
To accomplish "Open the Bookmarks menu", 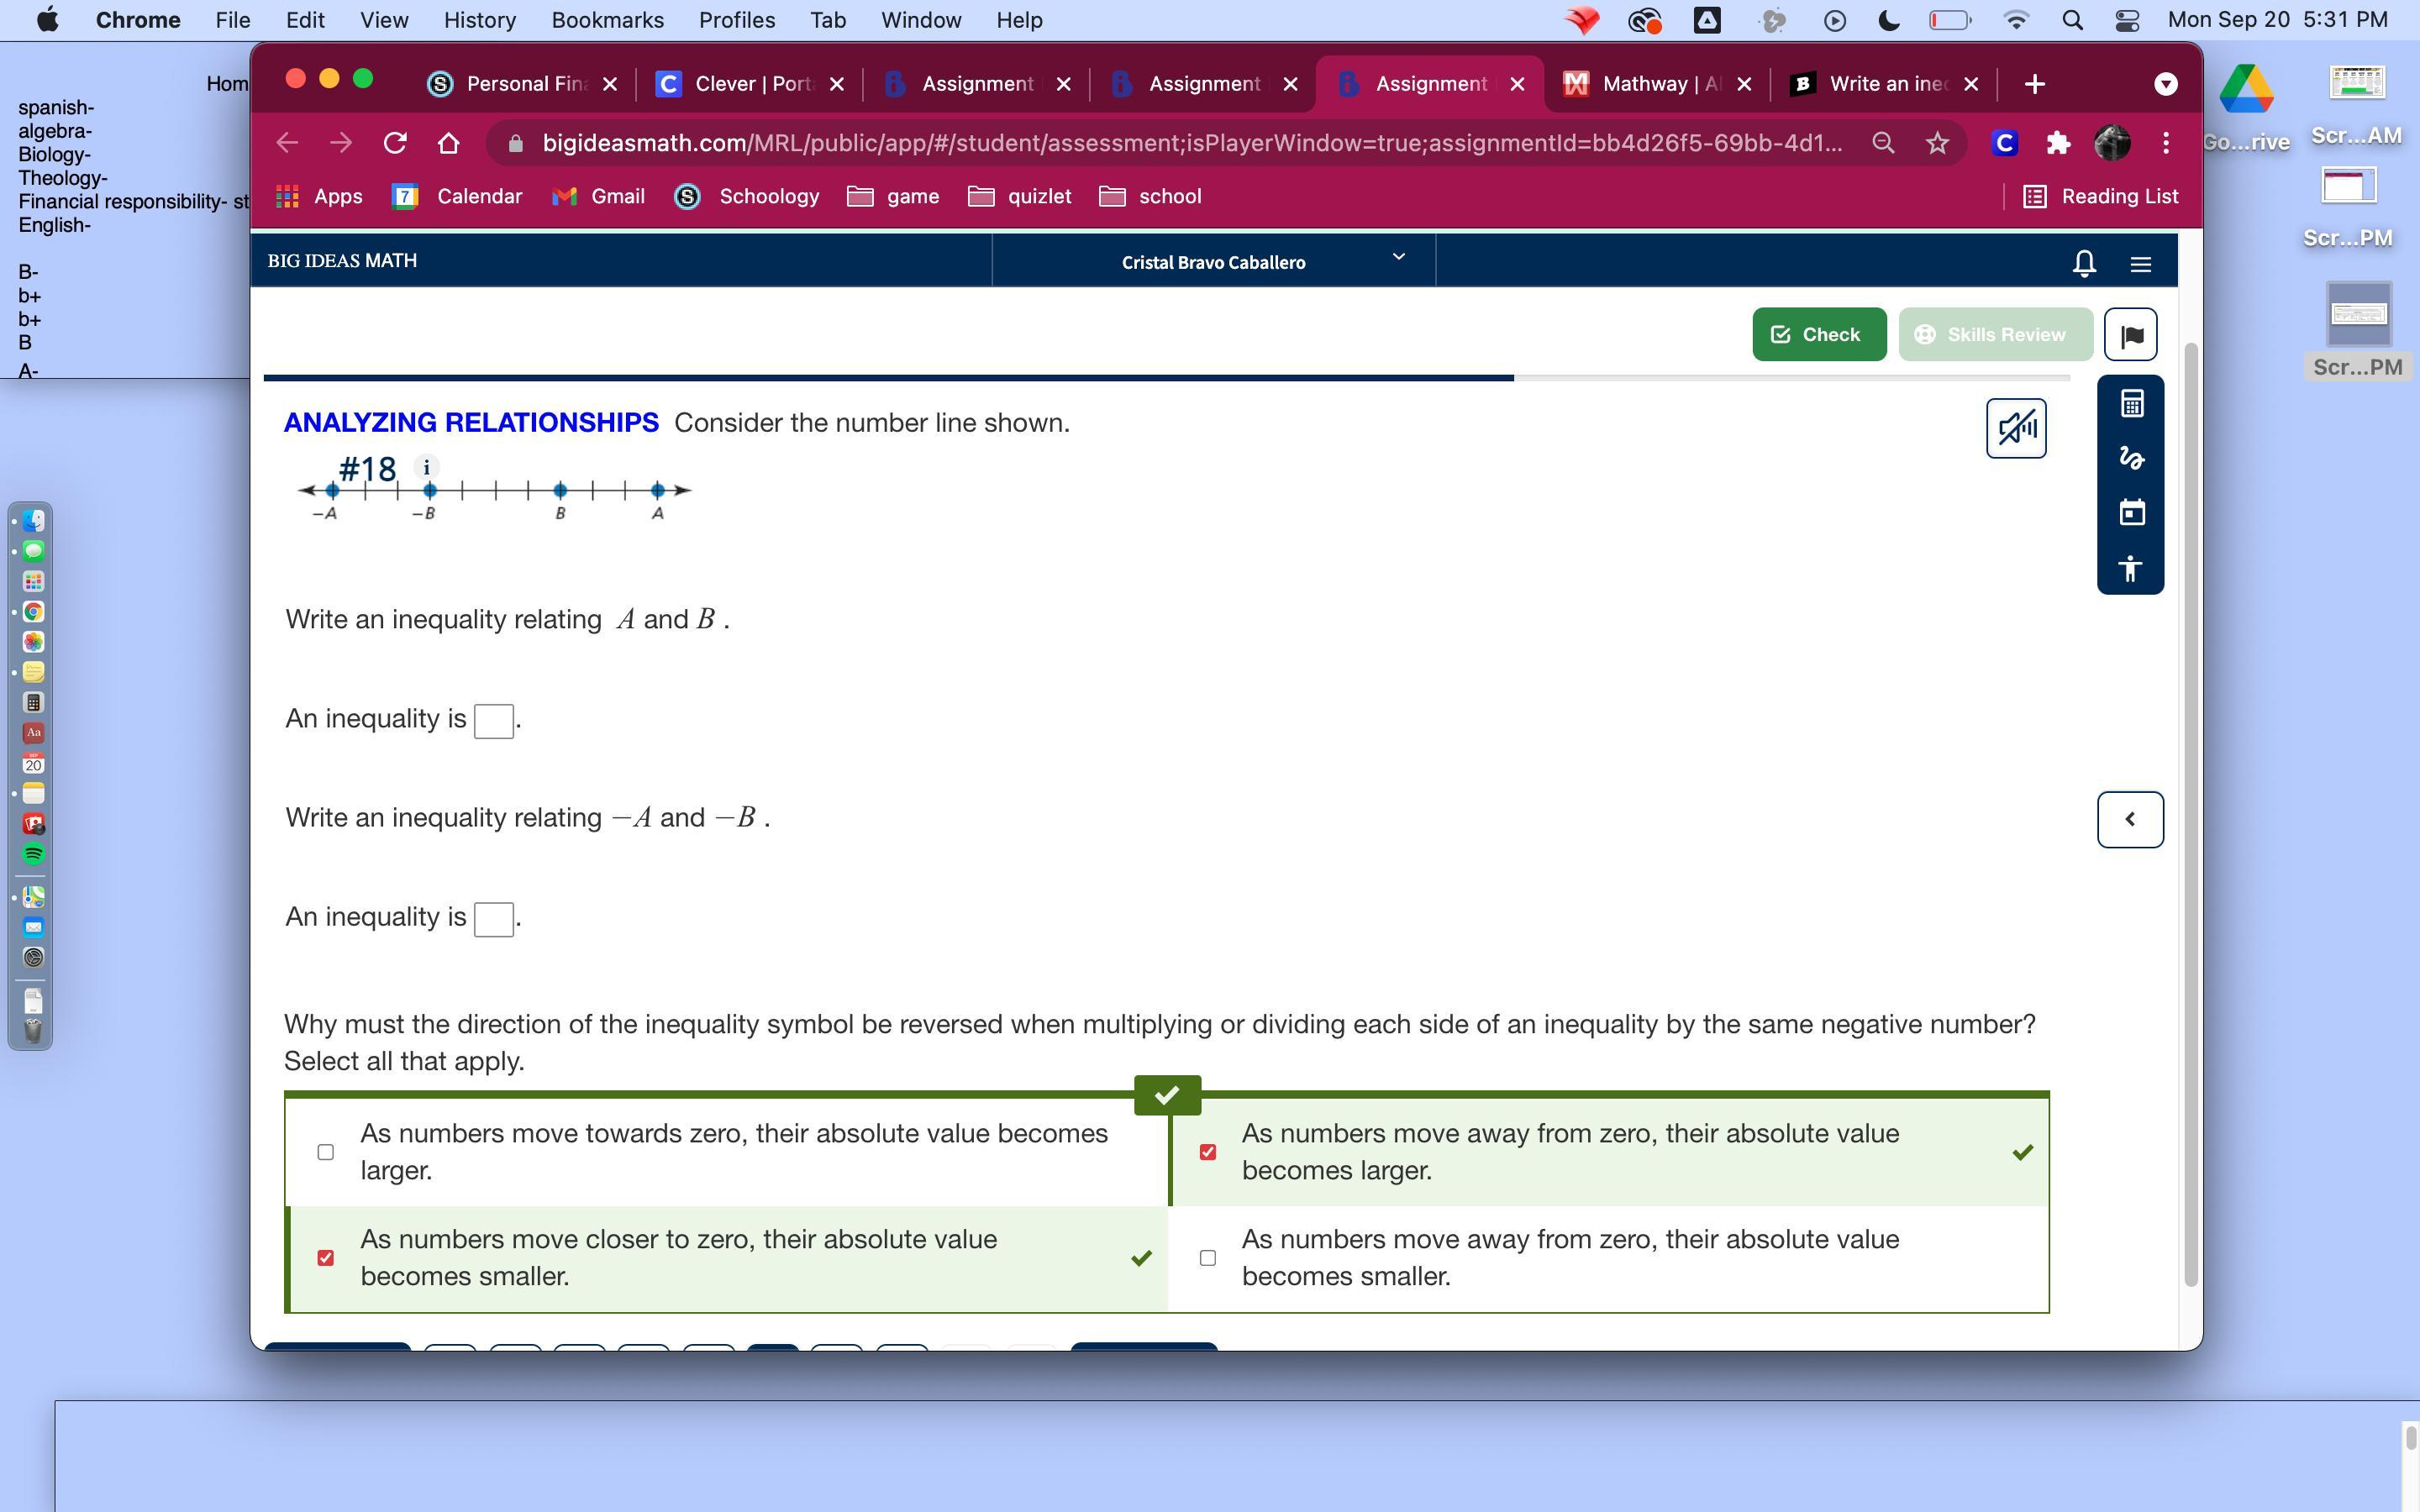I will (607, 20).
